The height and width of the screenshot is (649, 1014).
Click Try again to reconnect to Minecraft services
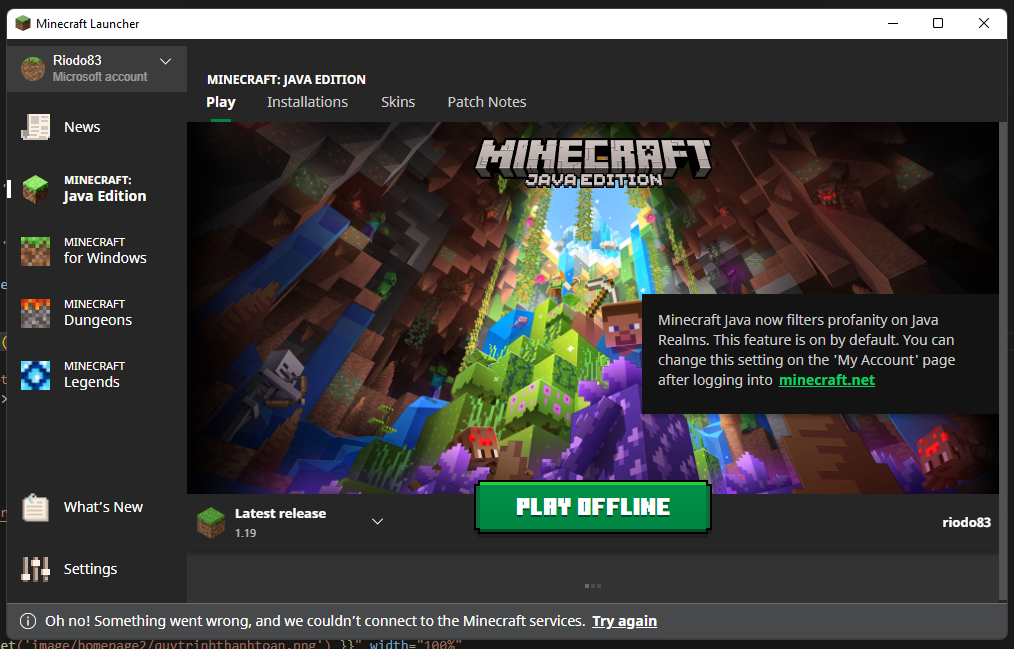[624, 620]
